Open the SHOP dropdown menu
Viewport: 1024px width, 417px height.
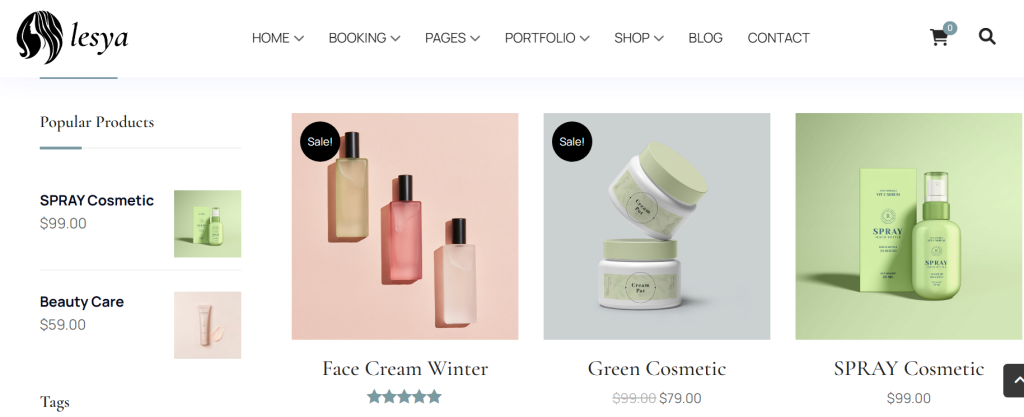(639, 38)
